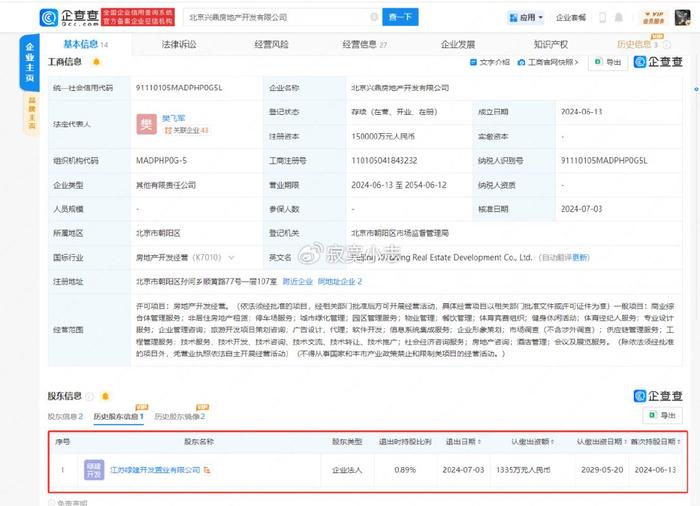
Task: Click the 2029-05-20 contribution date cell
Action: 602,470
